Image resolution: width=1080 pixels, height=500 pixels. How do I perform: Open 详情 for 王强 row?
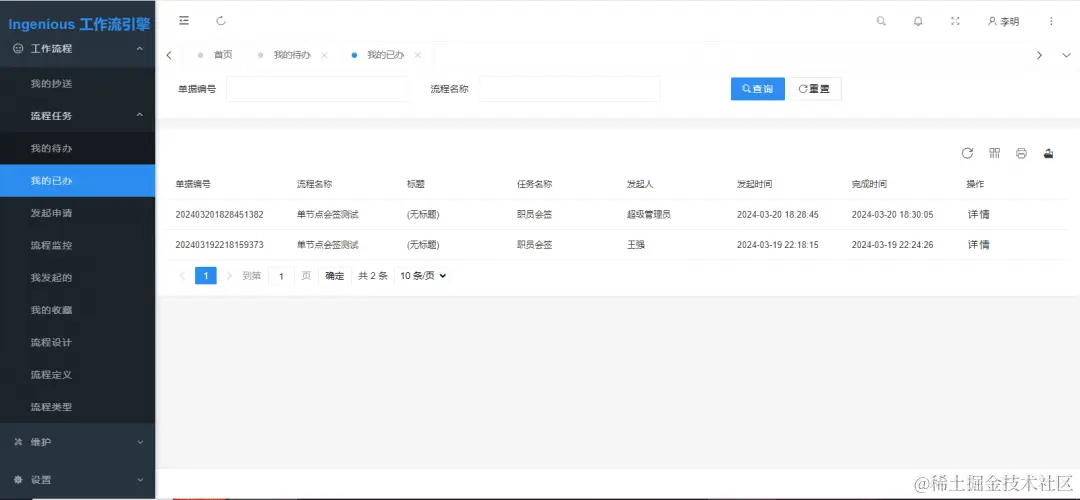point(979,244)
